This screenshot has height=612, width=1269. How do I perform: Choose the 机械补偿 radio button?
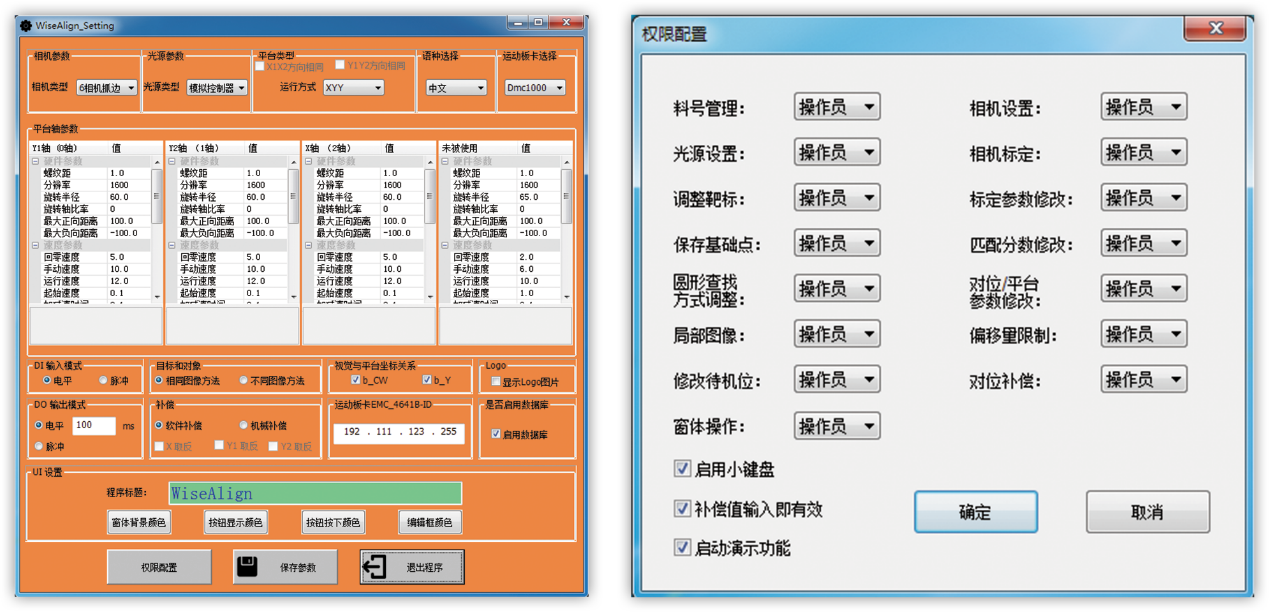(x=243, y=425)
